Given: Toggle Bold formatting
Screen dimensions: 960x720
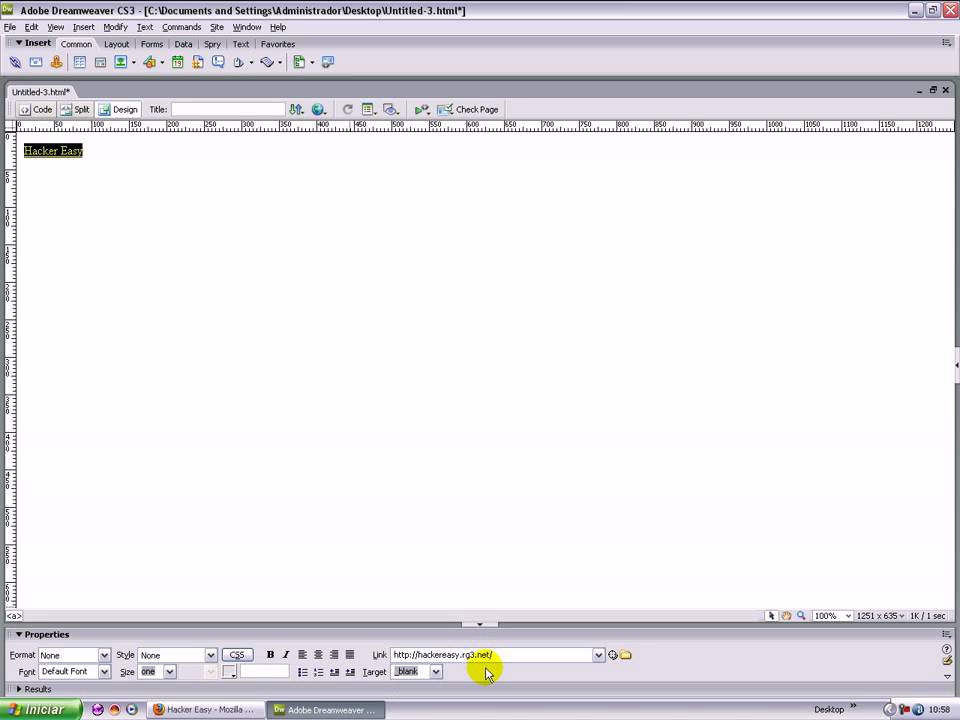Looking at the screenshot, I should pos(270,654).
